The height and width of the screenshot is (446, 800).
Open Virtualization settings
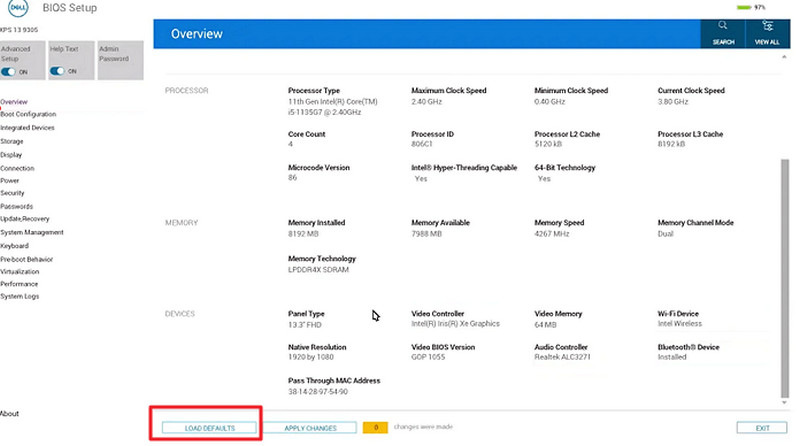pos(19,271)
